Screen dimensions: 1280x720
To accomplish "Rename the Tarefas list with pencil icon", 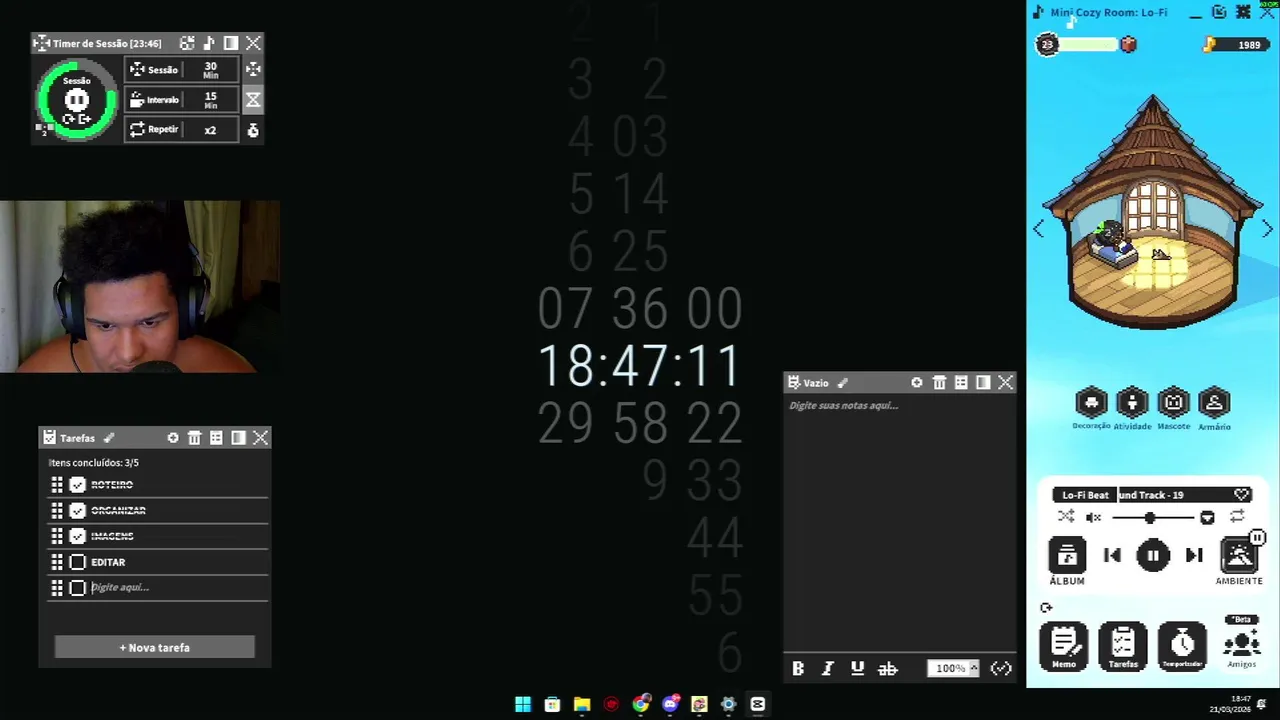I will coord(109,438).
